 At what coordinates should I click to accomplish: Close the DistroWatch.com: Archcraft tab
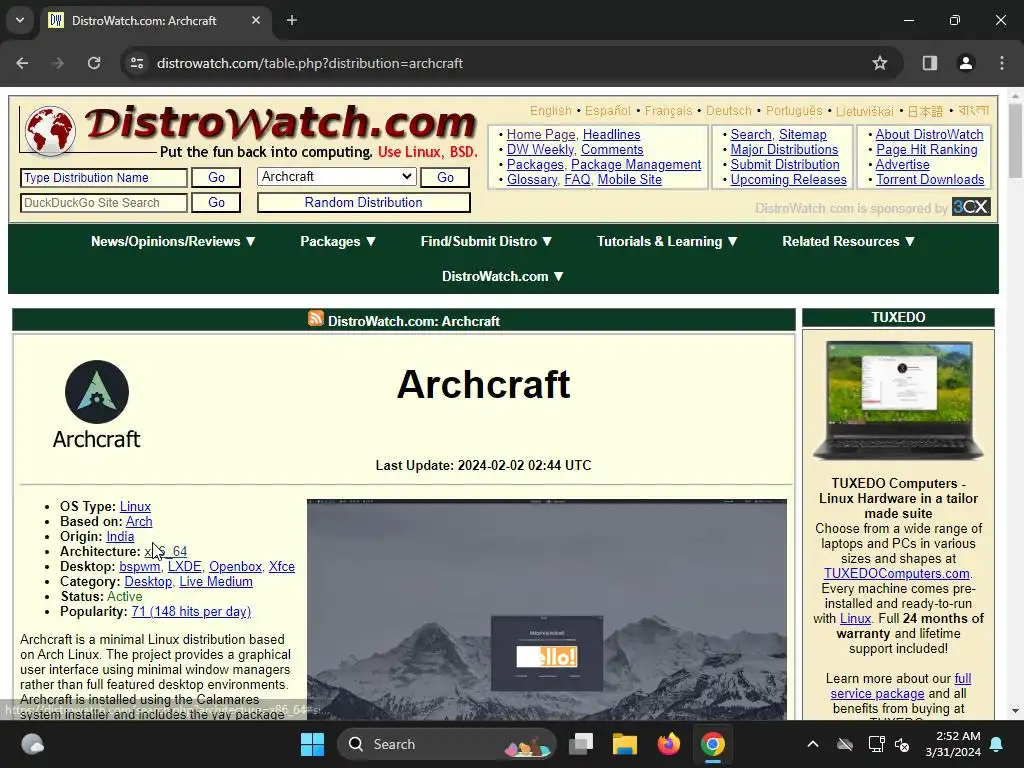[x=256, y=20]
